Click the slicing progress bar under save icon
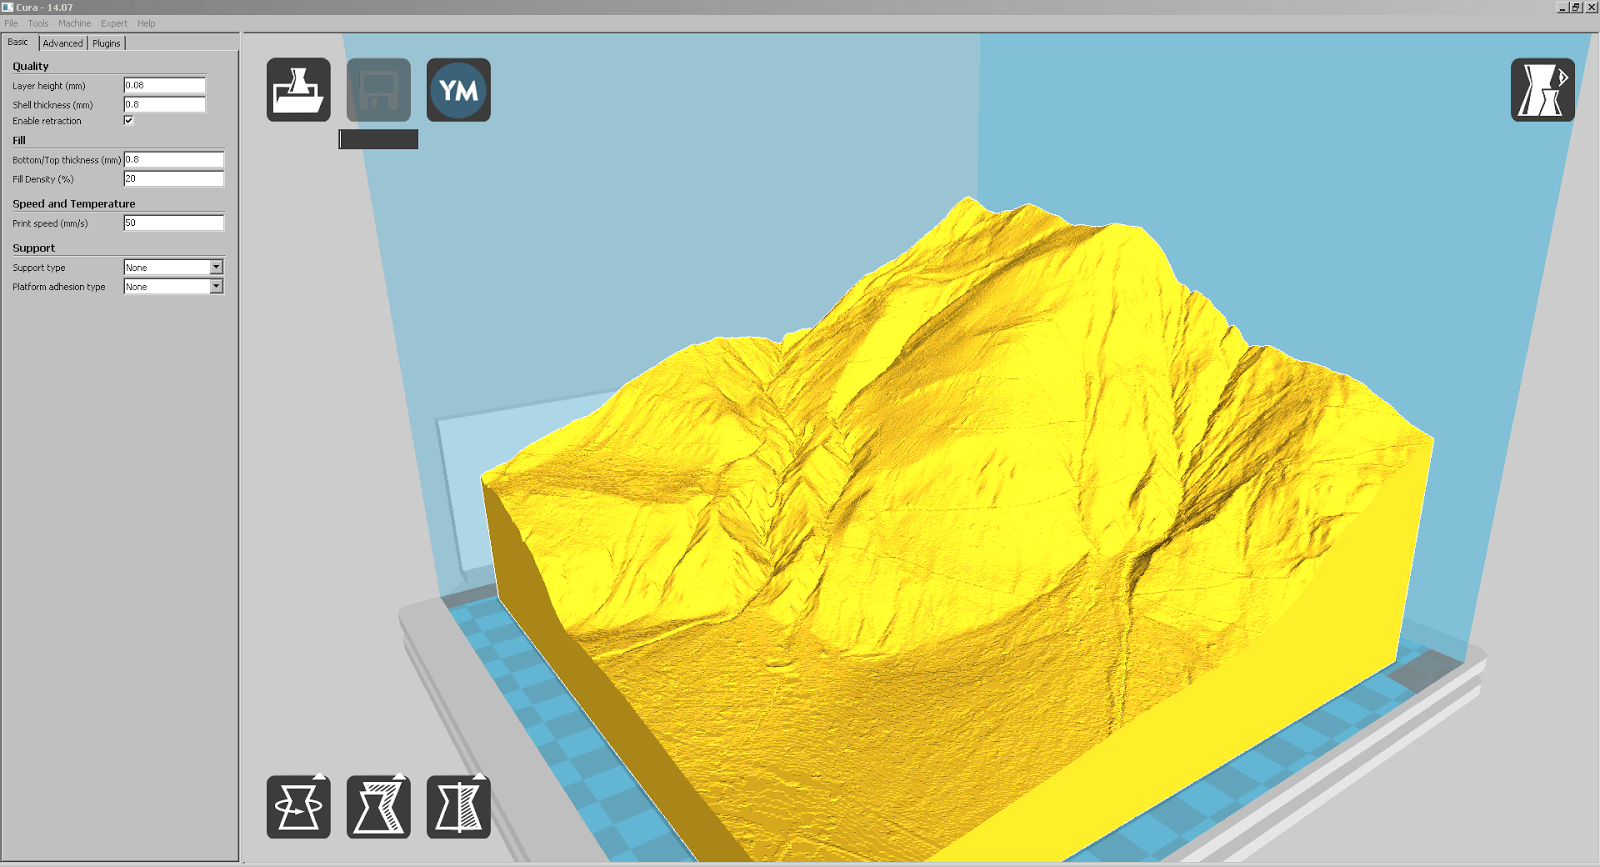 click(x=378, y=139)
